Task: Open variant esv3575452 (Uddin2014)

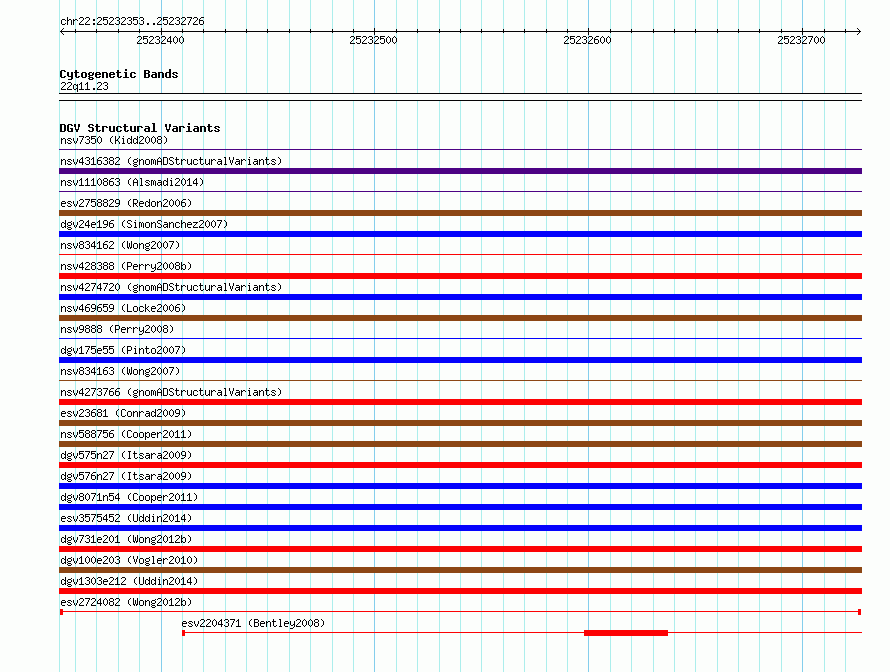Action: [126, 518]
